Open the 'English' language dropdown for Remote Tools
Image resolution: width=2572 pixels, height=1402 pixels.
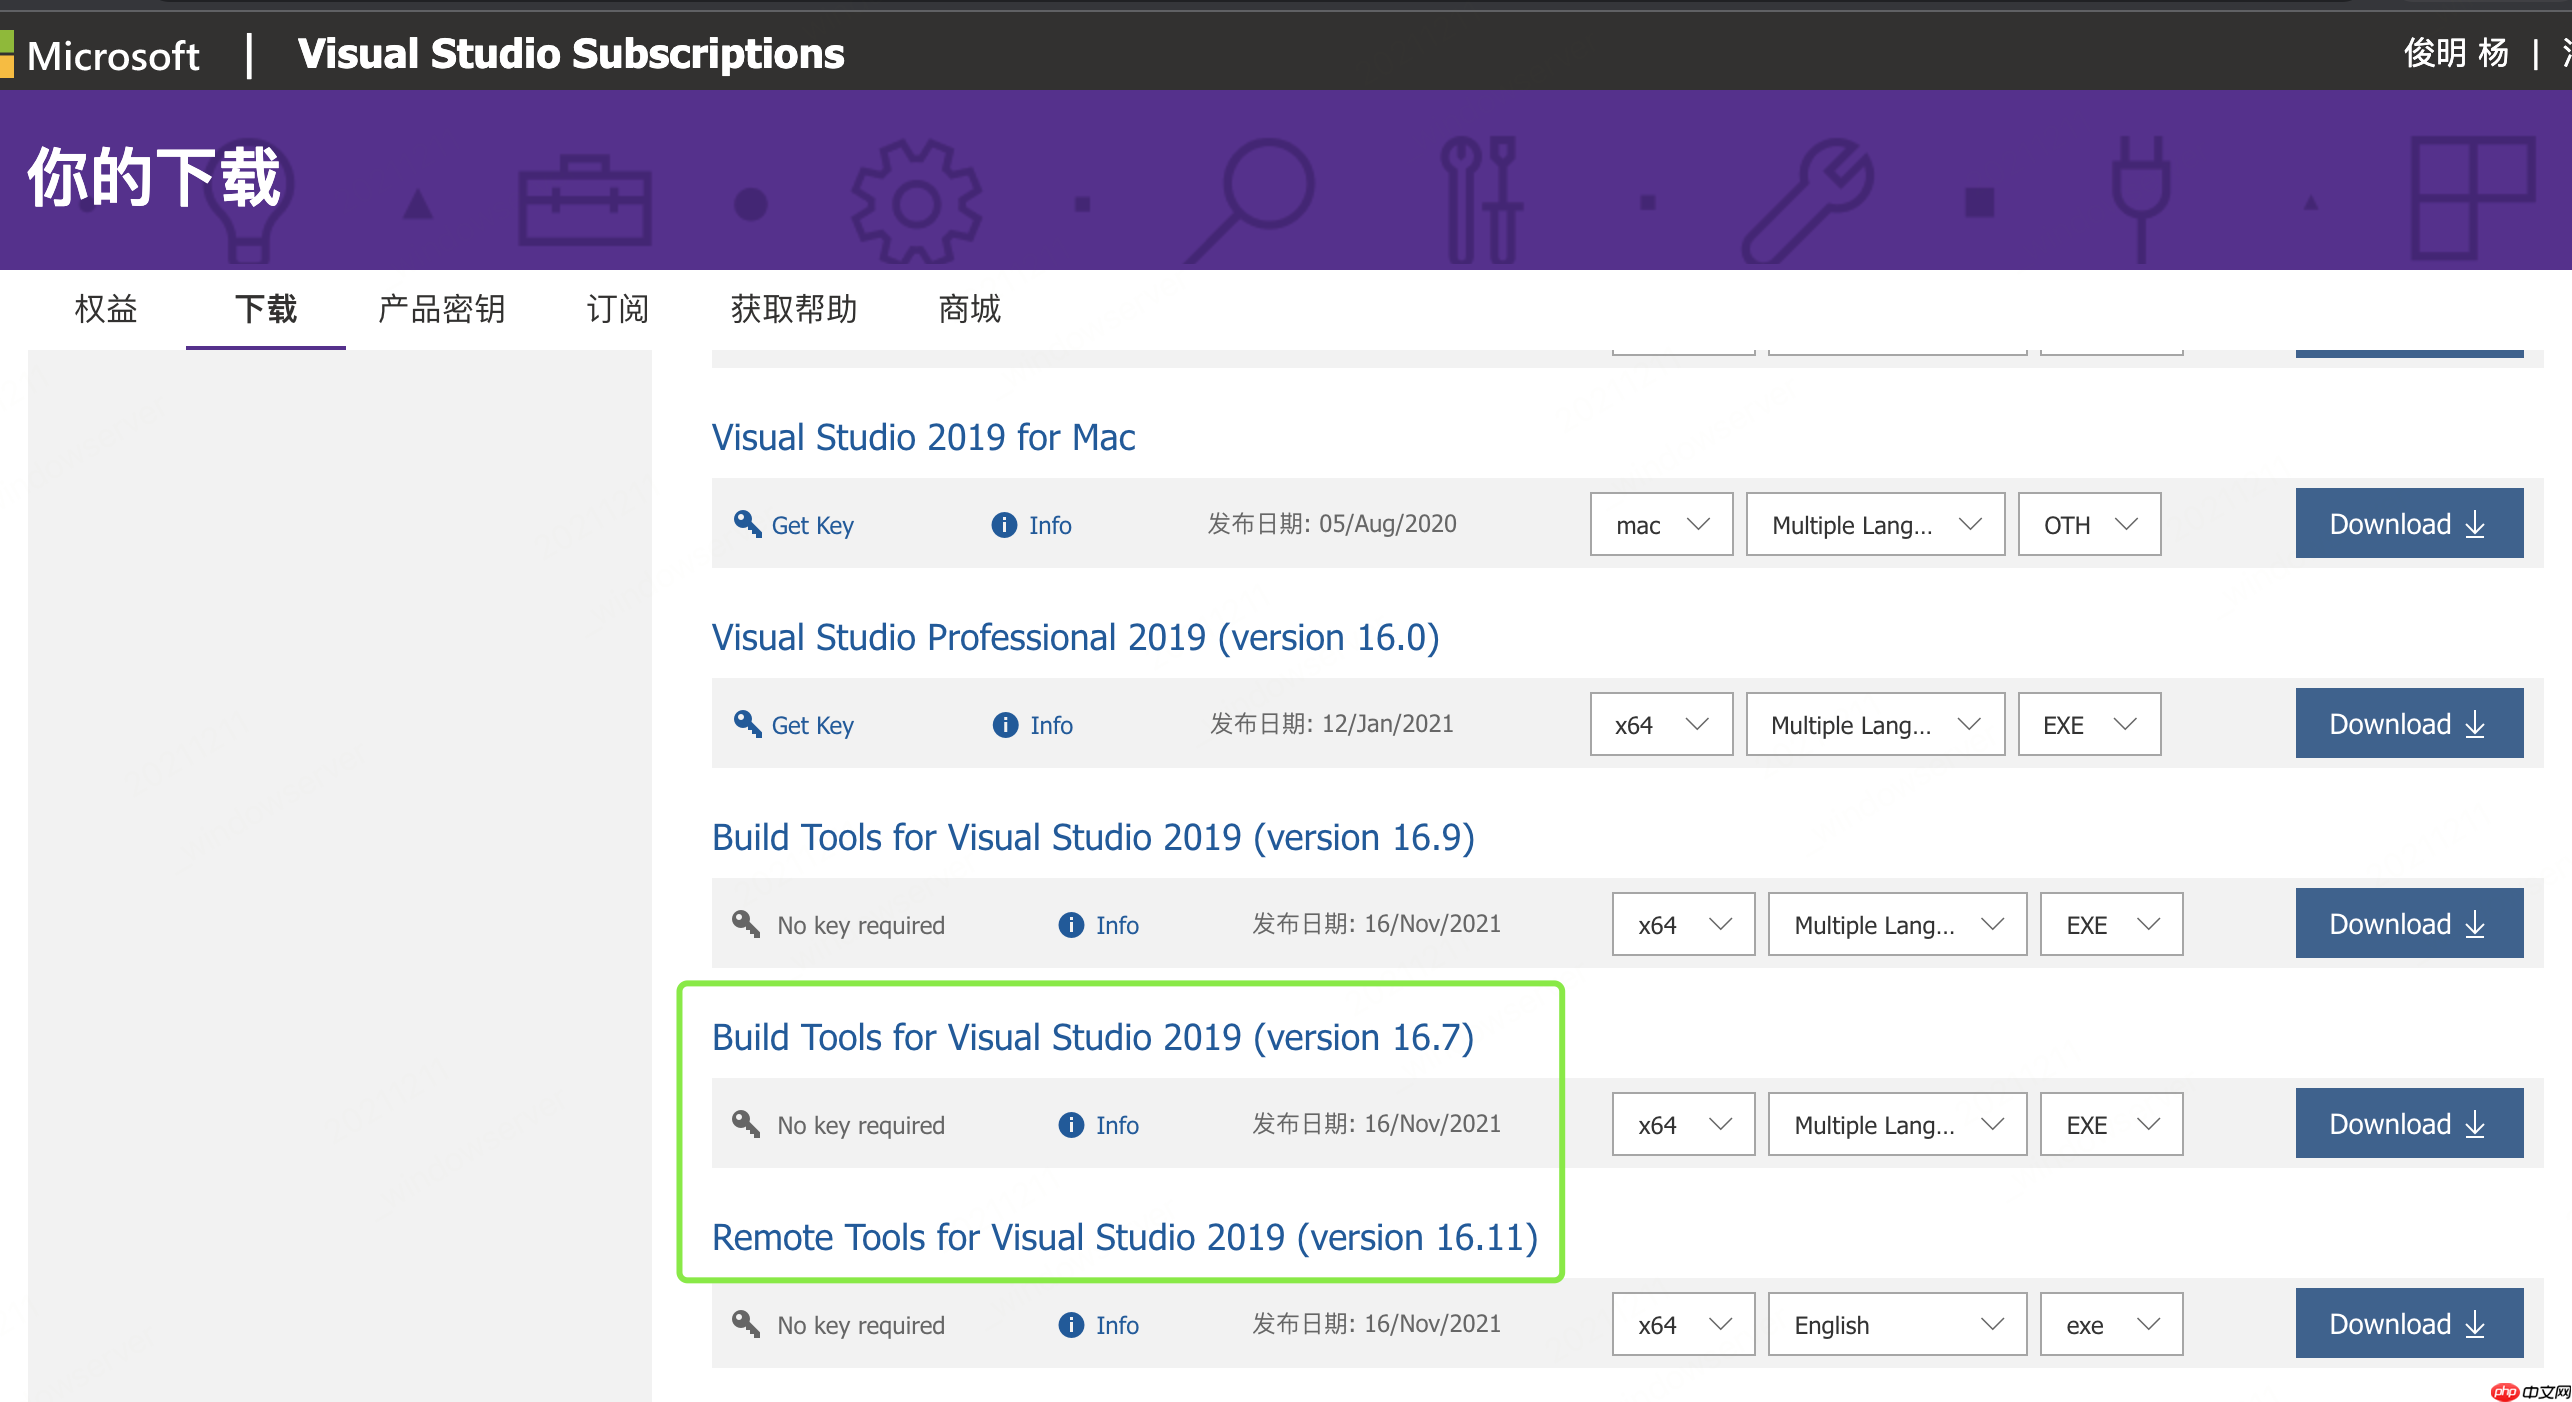[x=1895, y=1324]
